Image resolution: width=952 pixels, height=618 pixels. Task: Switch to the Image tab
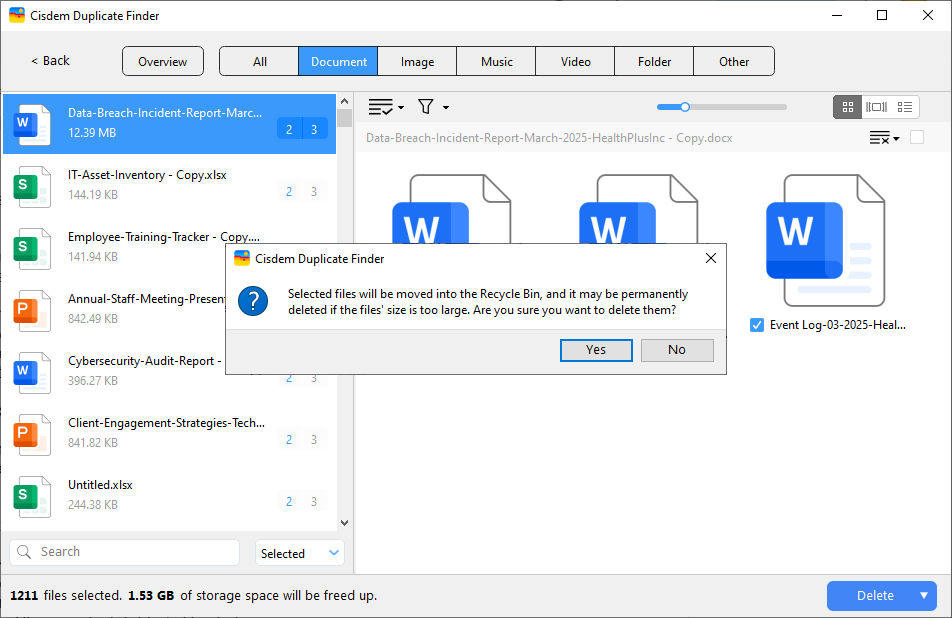pyautogui.click(x=416, y=61)
